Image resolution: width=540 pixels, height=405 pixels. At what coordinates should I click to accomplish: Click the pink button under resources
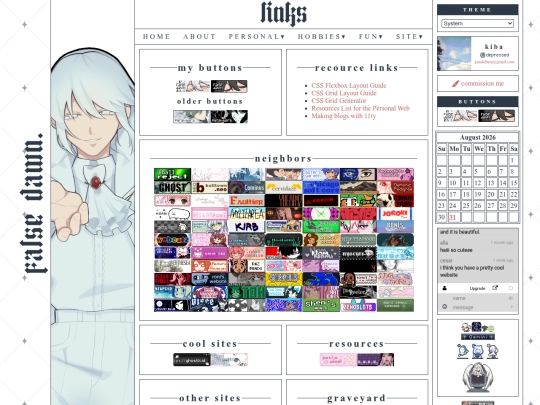point(339,360)
